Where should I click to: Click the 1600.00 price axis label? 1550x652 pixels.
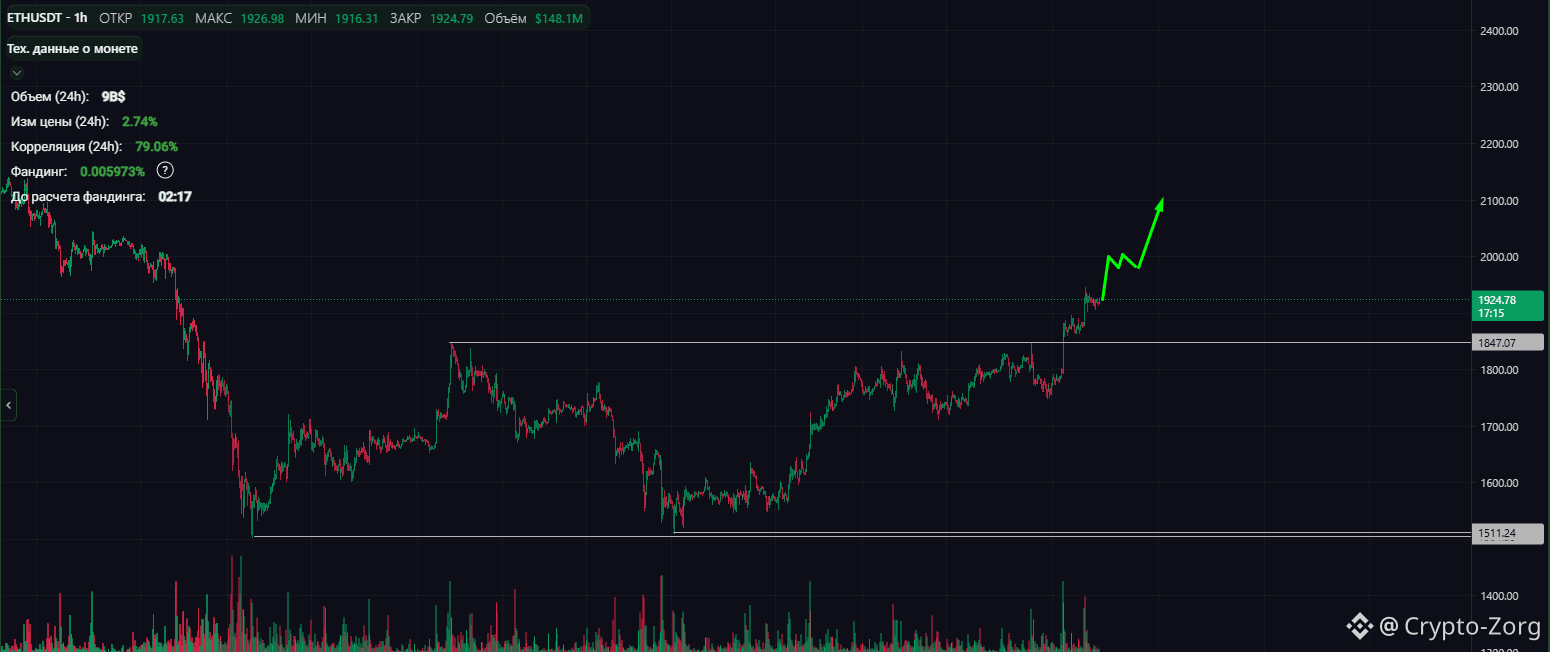pos(1499,483)
